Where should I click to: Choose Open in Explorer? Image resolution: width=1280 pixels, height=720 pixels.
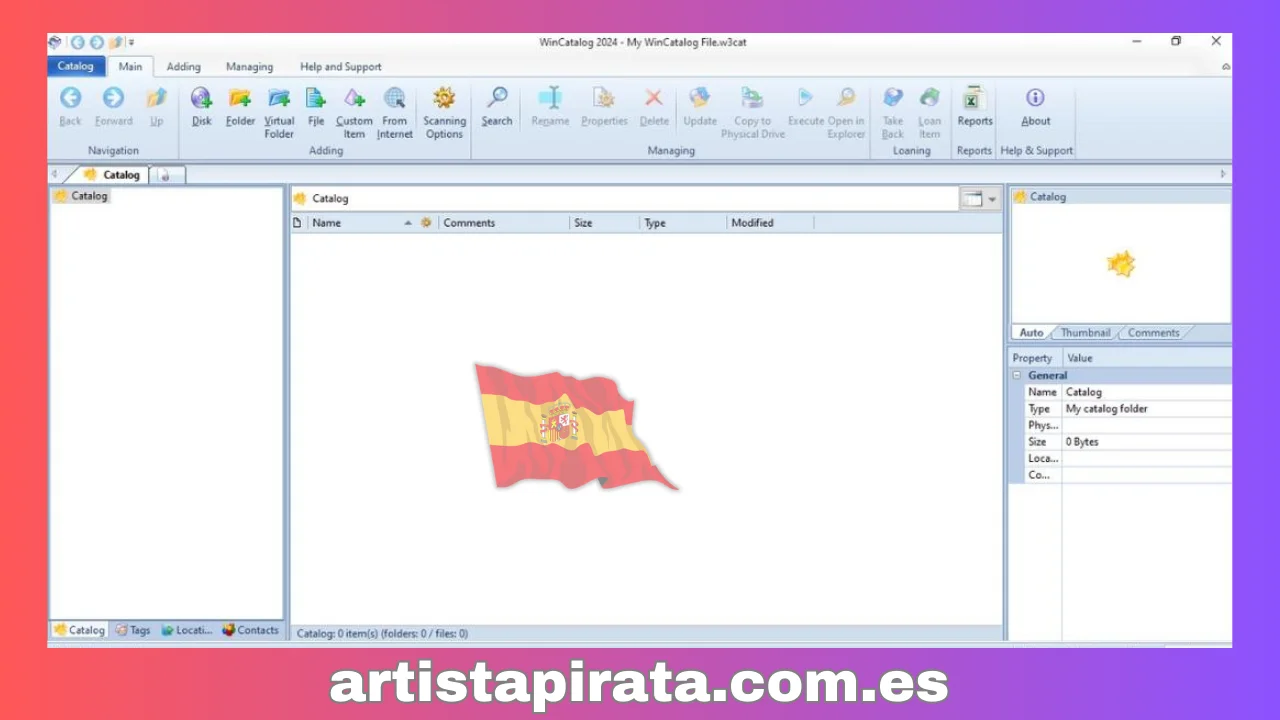click(x=846, y=98)
